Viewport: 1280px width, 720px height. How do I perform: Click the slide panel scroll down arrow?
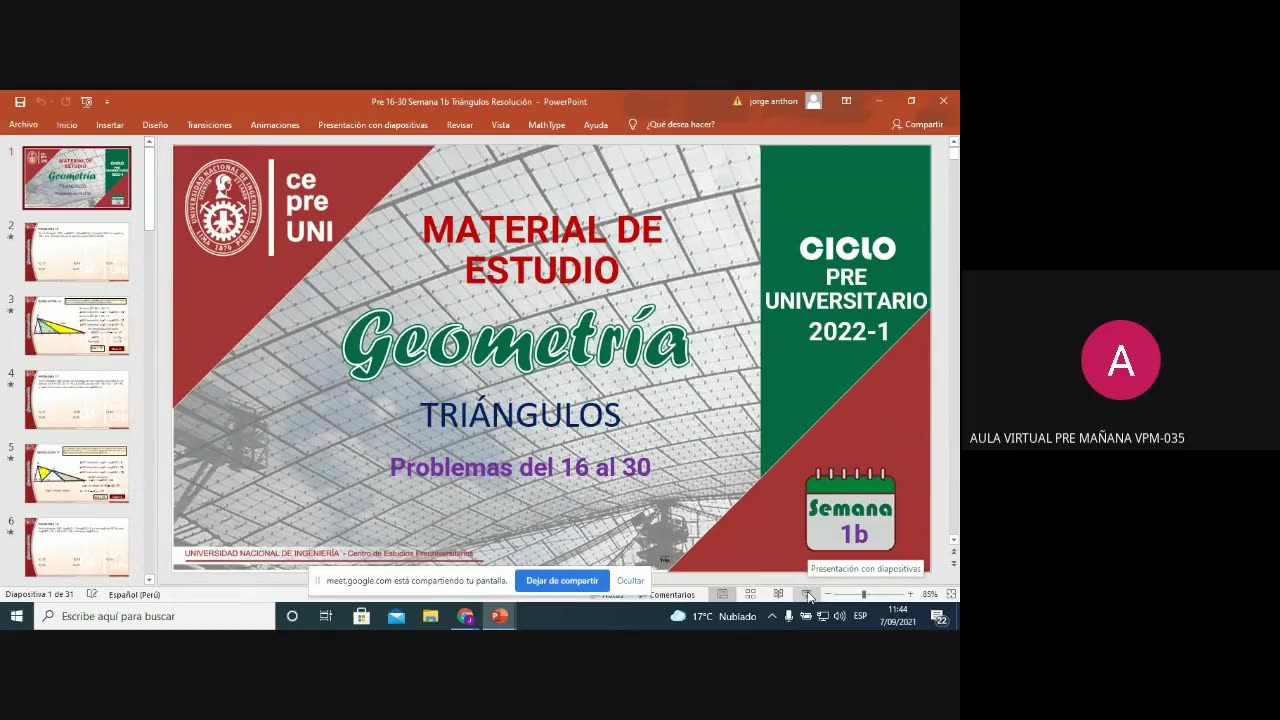[x=149, y=580]
